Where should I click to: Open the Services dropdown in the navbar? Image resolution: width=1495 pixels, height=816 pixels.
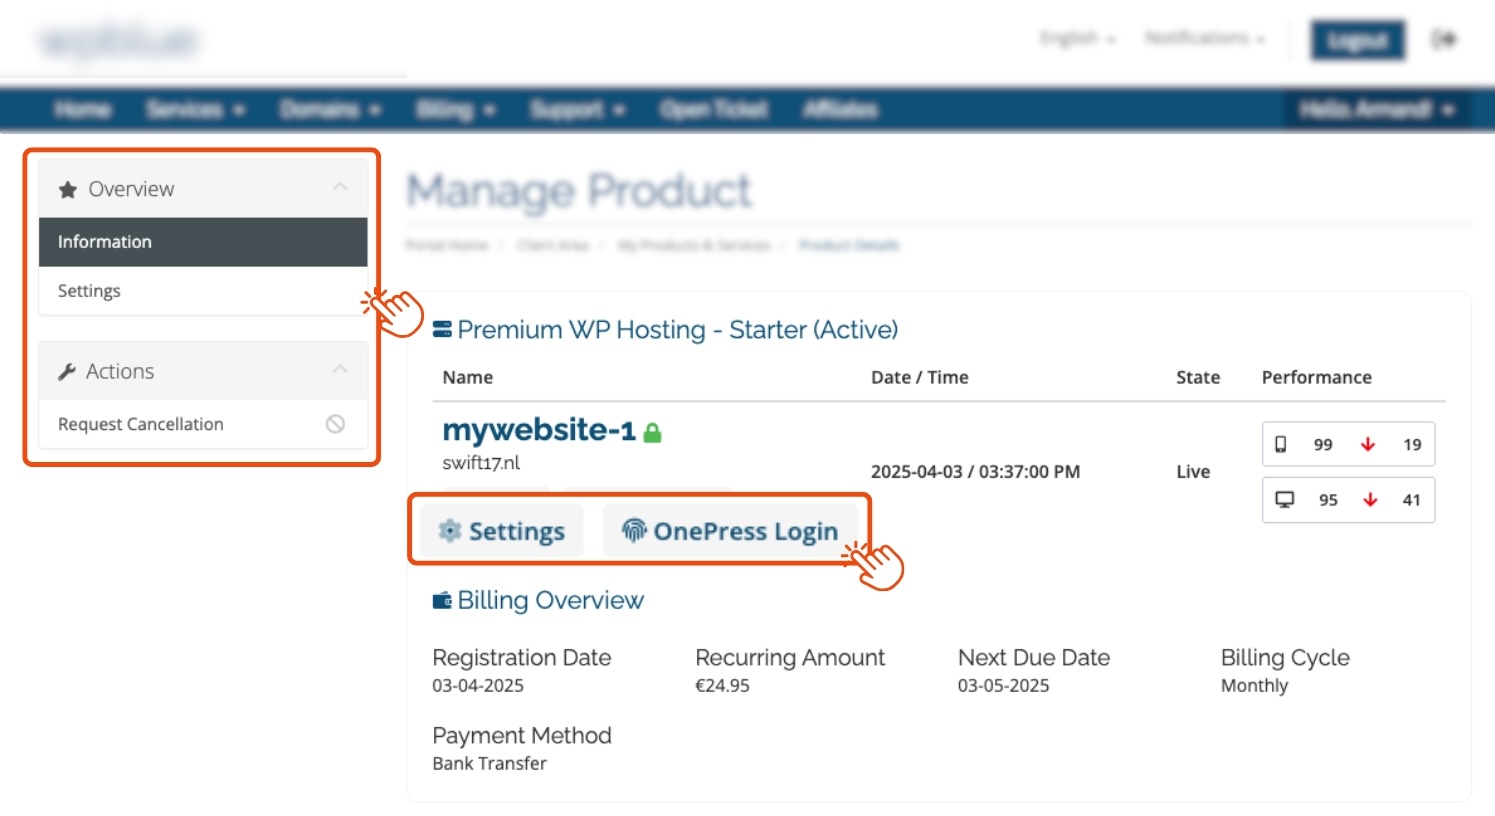(194, 109)
